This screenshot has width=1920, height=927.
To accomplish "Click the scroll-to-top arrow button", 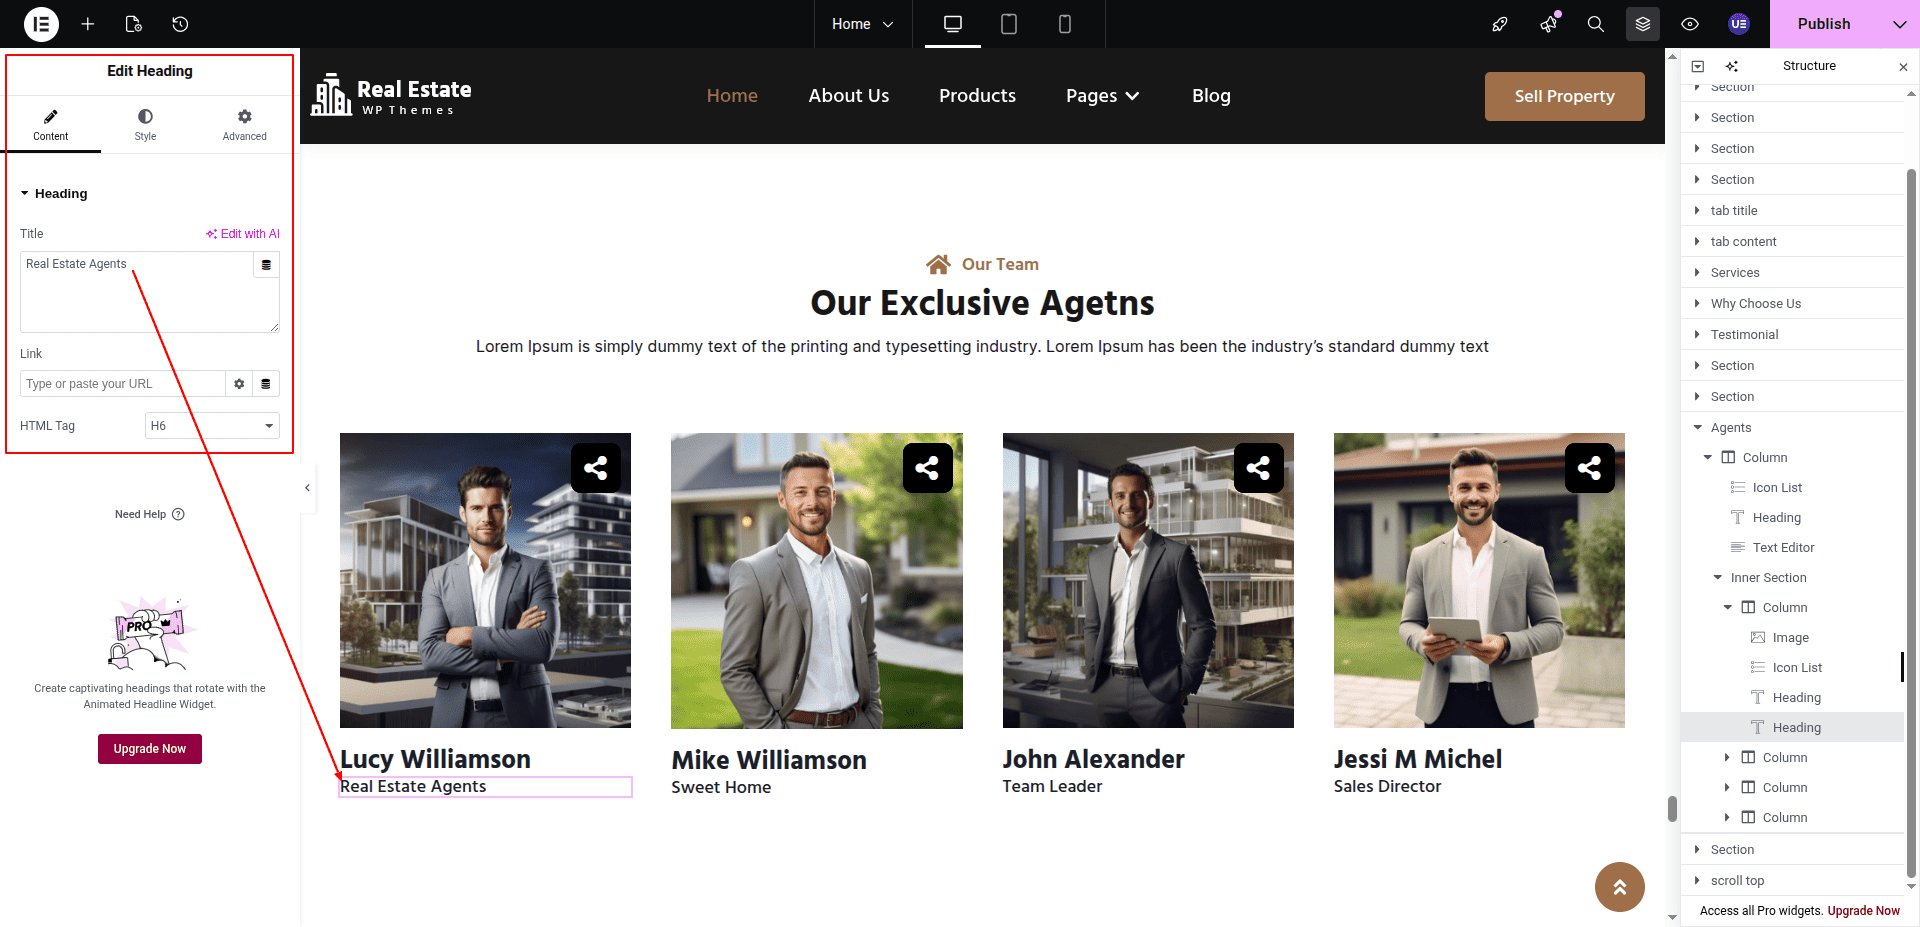I will pyautogui.click(x=1619, y=886).
